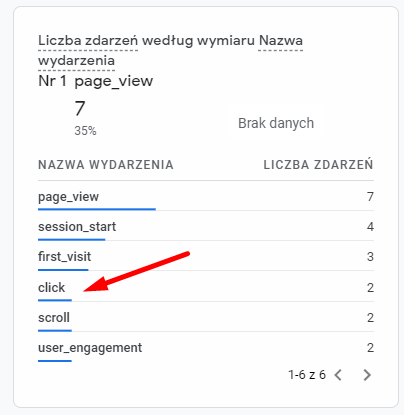Click the NAZWA WYDARZENIA column header
The image size is (404, 415).
106,165
